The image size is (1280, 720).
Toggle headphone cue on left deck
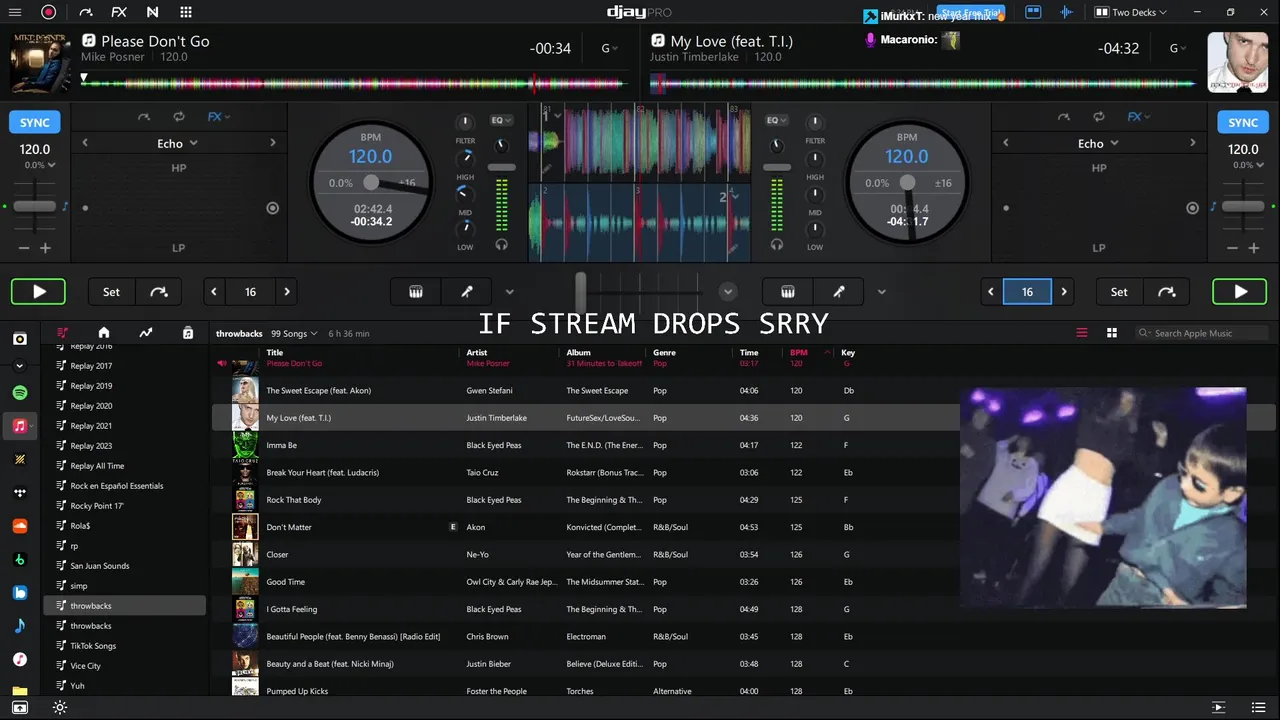(x=501, y=244)
